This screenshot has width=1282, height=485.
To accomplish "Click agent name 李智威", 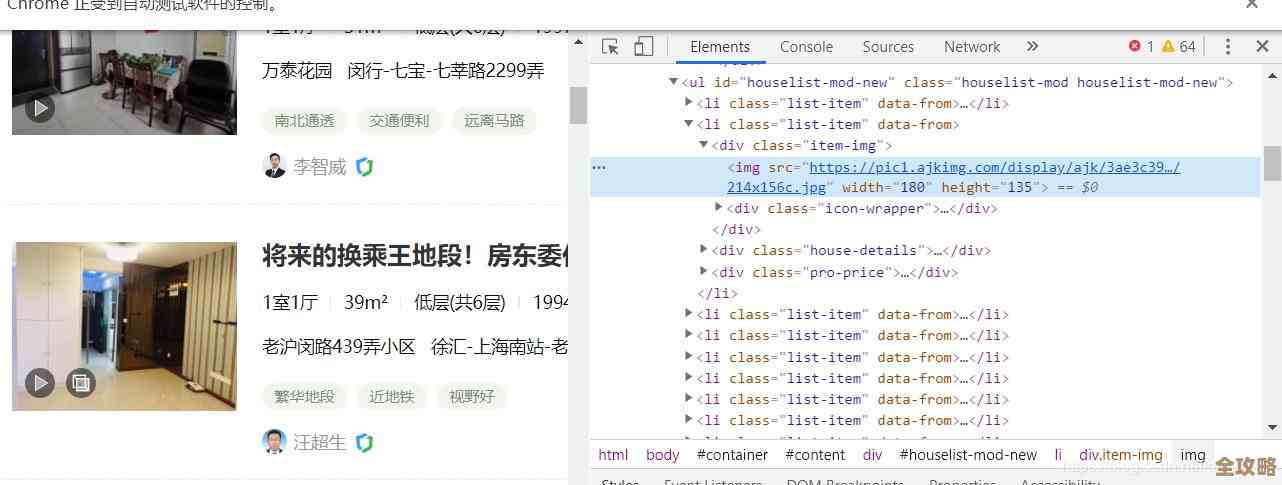I will tap(320, 167).
